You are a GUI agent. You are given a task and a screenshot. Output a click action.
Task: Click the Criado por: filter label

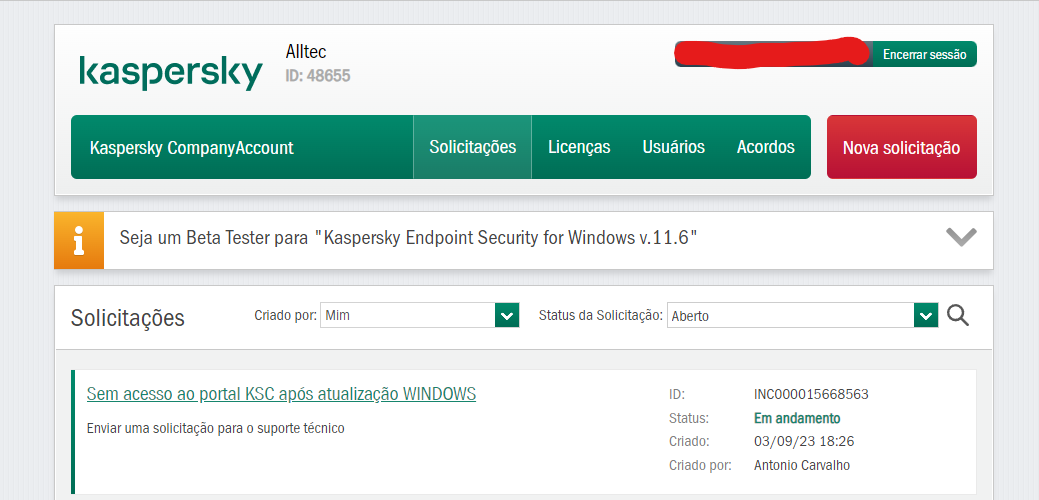286,315
